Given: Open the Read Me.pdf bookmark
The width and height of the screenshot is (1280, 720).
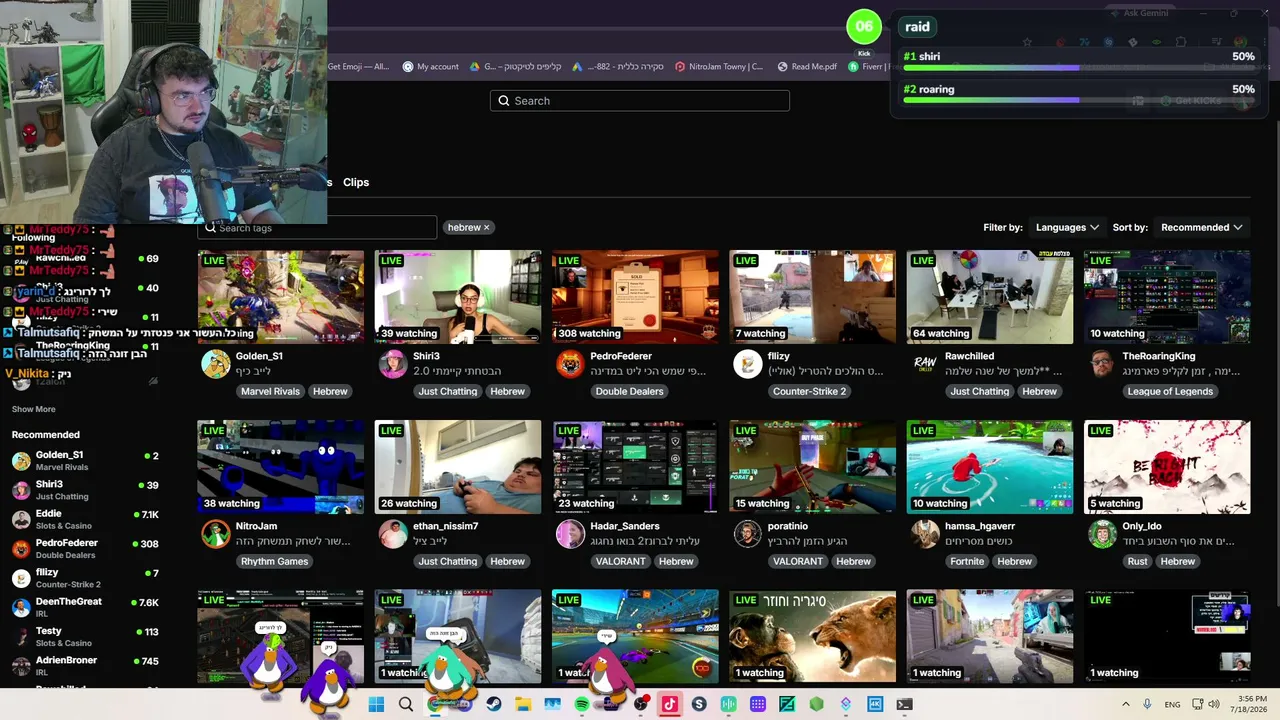Looking at the screenshot, I should 807,67.
